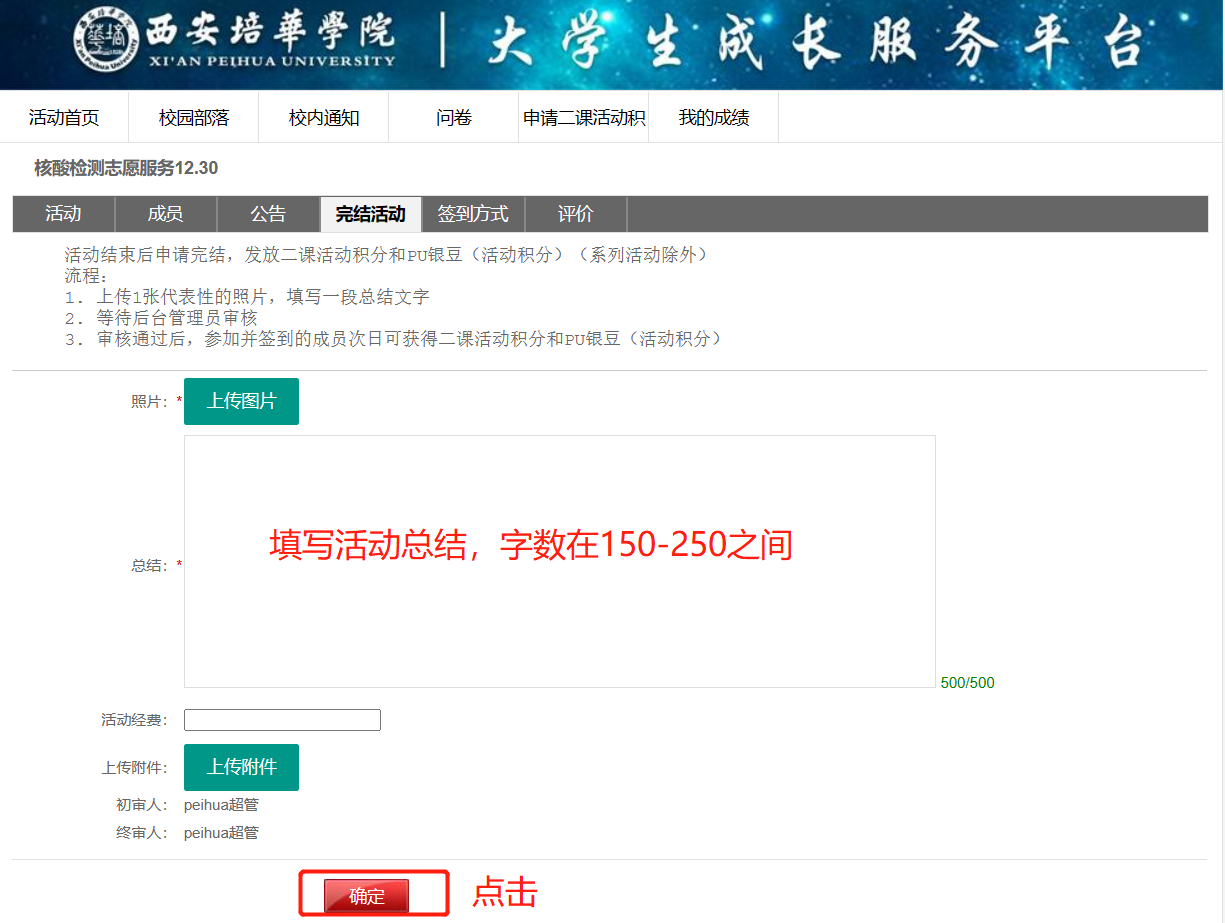This screenshot has height=923, width=1225.
Task: Open the 公告 tab
Action: (x=268, y=214)
